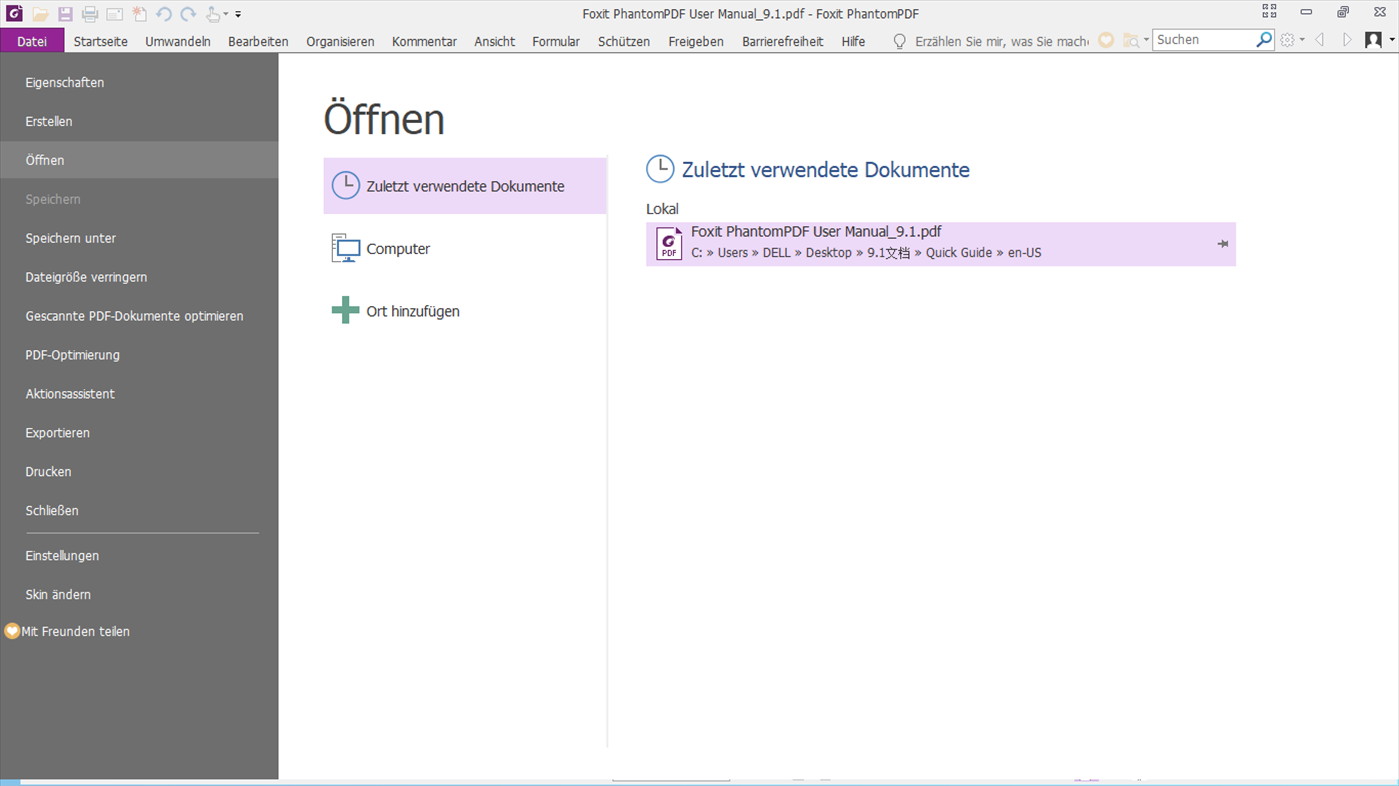Click the fullscreen ribbon toggle icon in the title bar

coord(1269,12)
